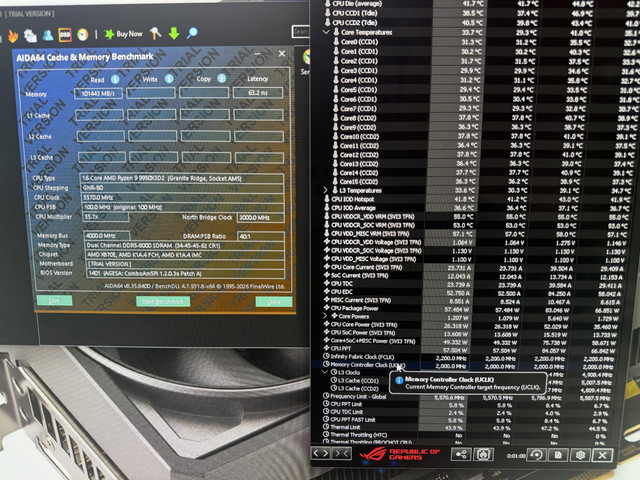Expand the L3 Temperatures group

[x=325, y=190]
